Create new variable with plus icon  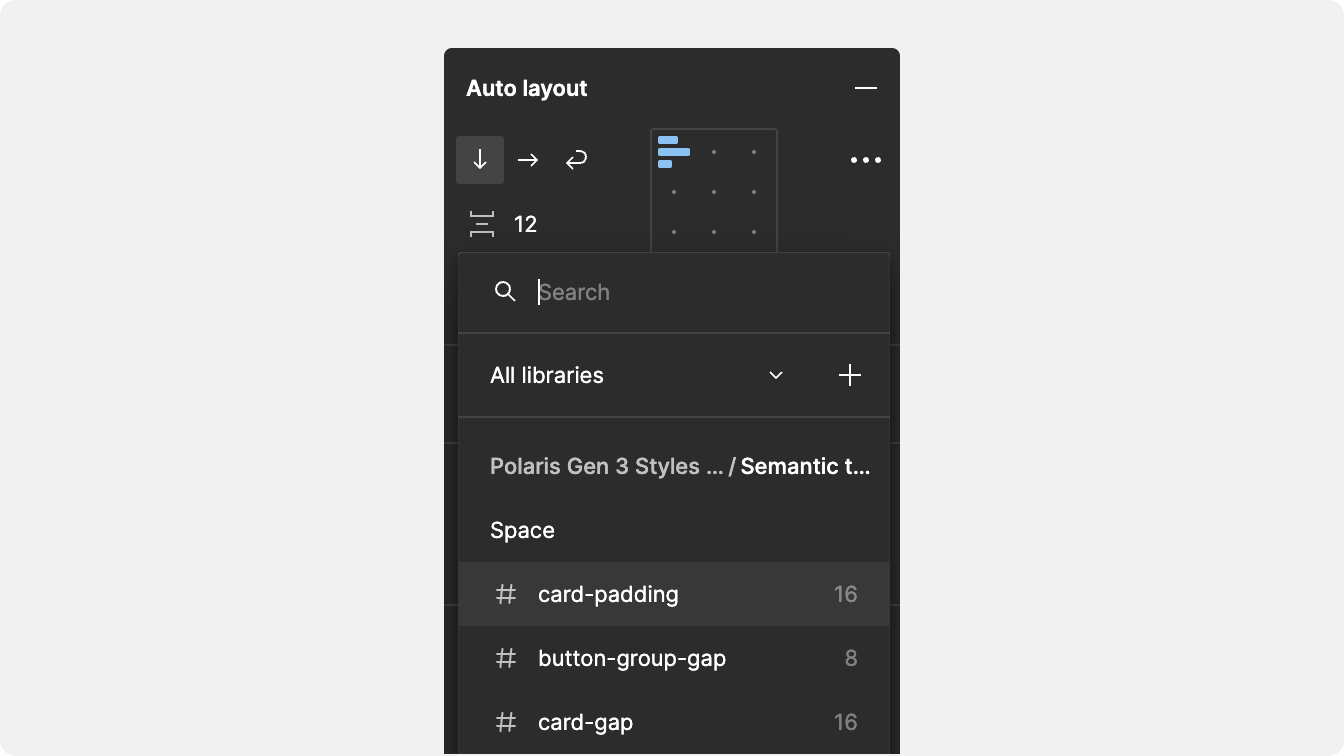850,375
